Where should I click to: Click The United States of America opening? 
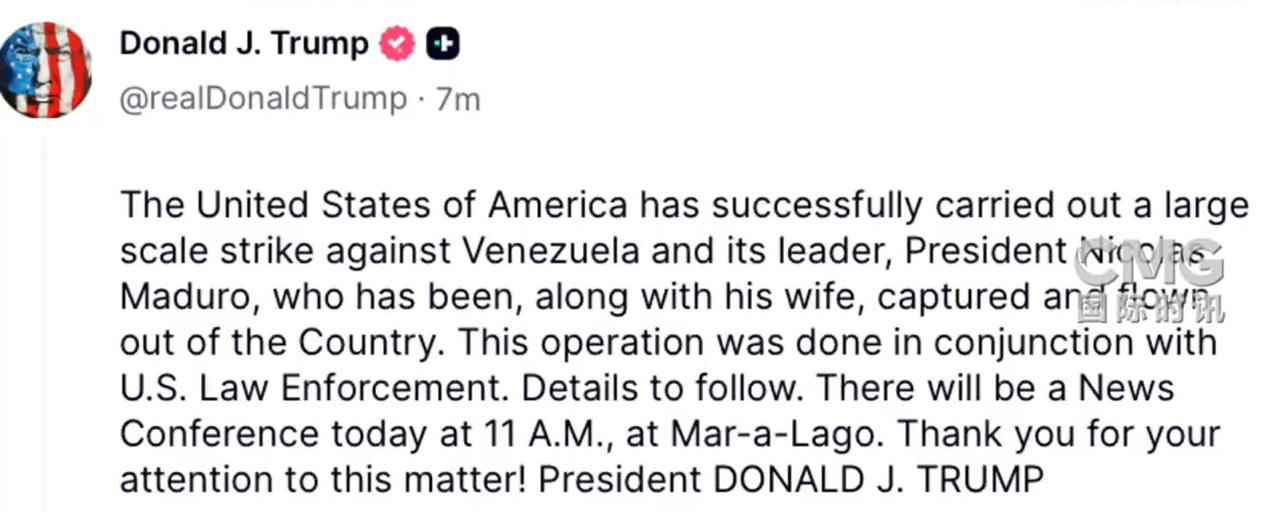point(374,204)
